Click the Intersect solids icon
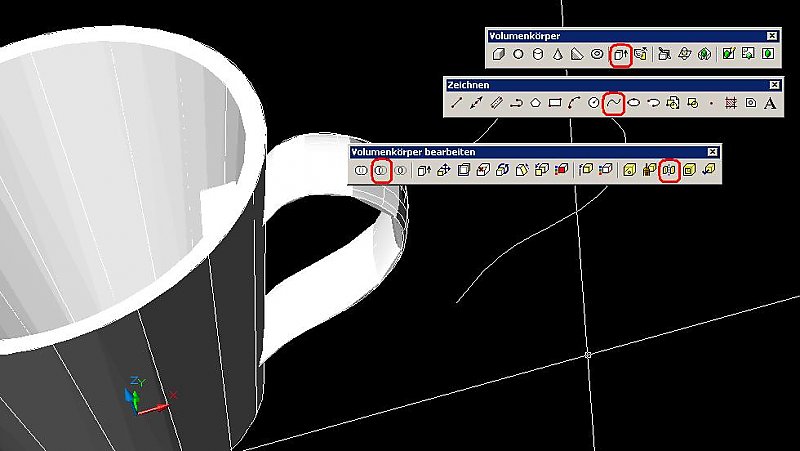The image size is (800, 451). click(x=401, y=170)
